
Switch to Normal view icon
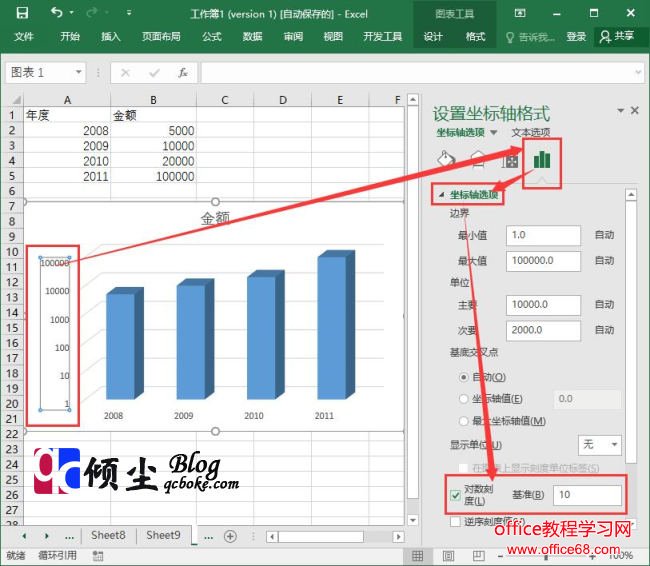coord(417,556)
